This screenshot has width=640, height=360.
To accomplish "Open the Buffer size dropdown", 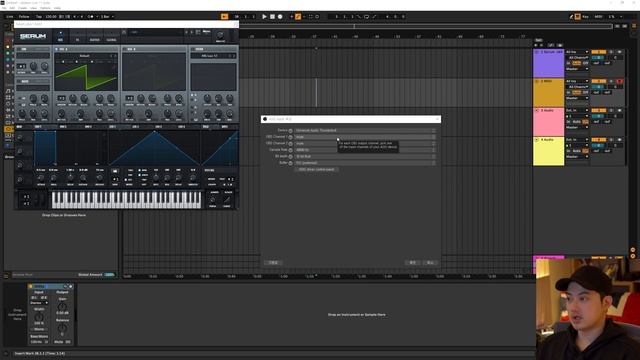I will point(365,163).
